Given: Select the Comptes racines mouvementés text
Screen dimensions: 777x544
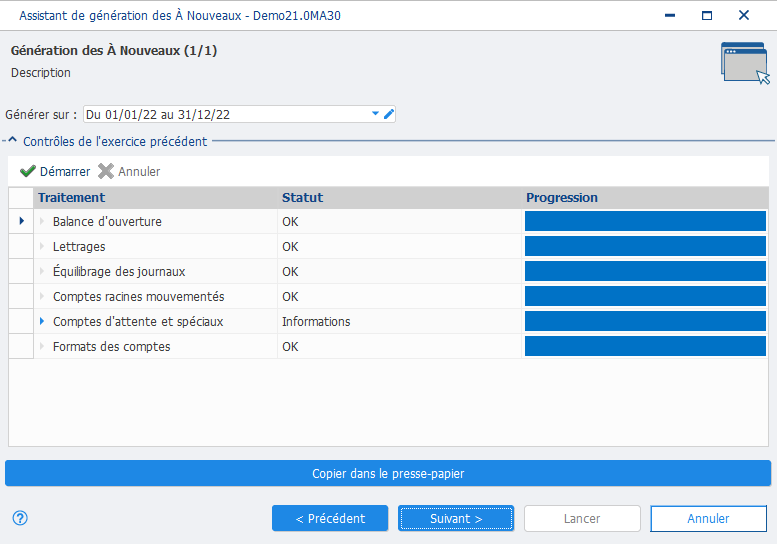Looking at the screenshot, I should pos(139,296).
